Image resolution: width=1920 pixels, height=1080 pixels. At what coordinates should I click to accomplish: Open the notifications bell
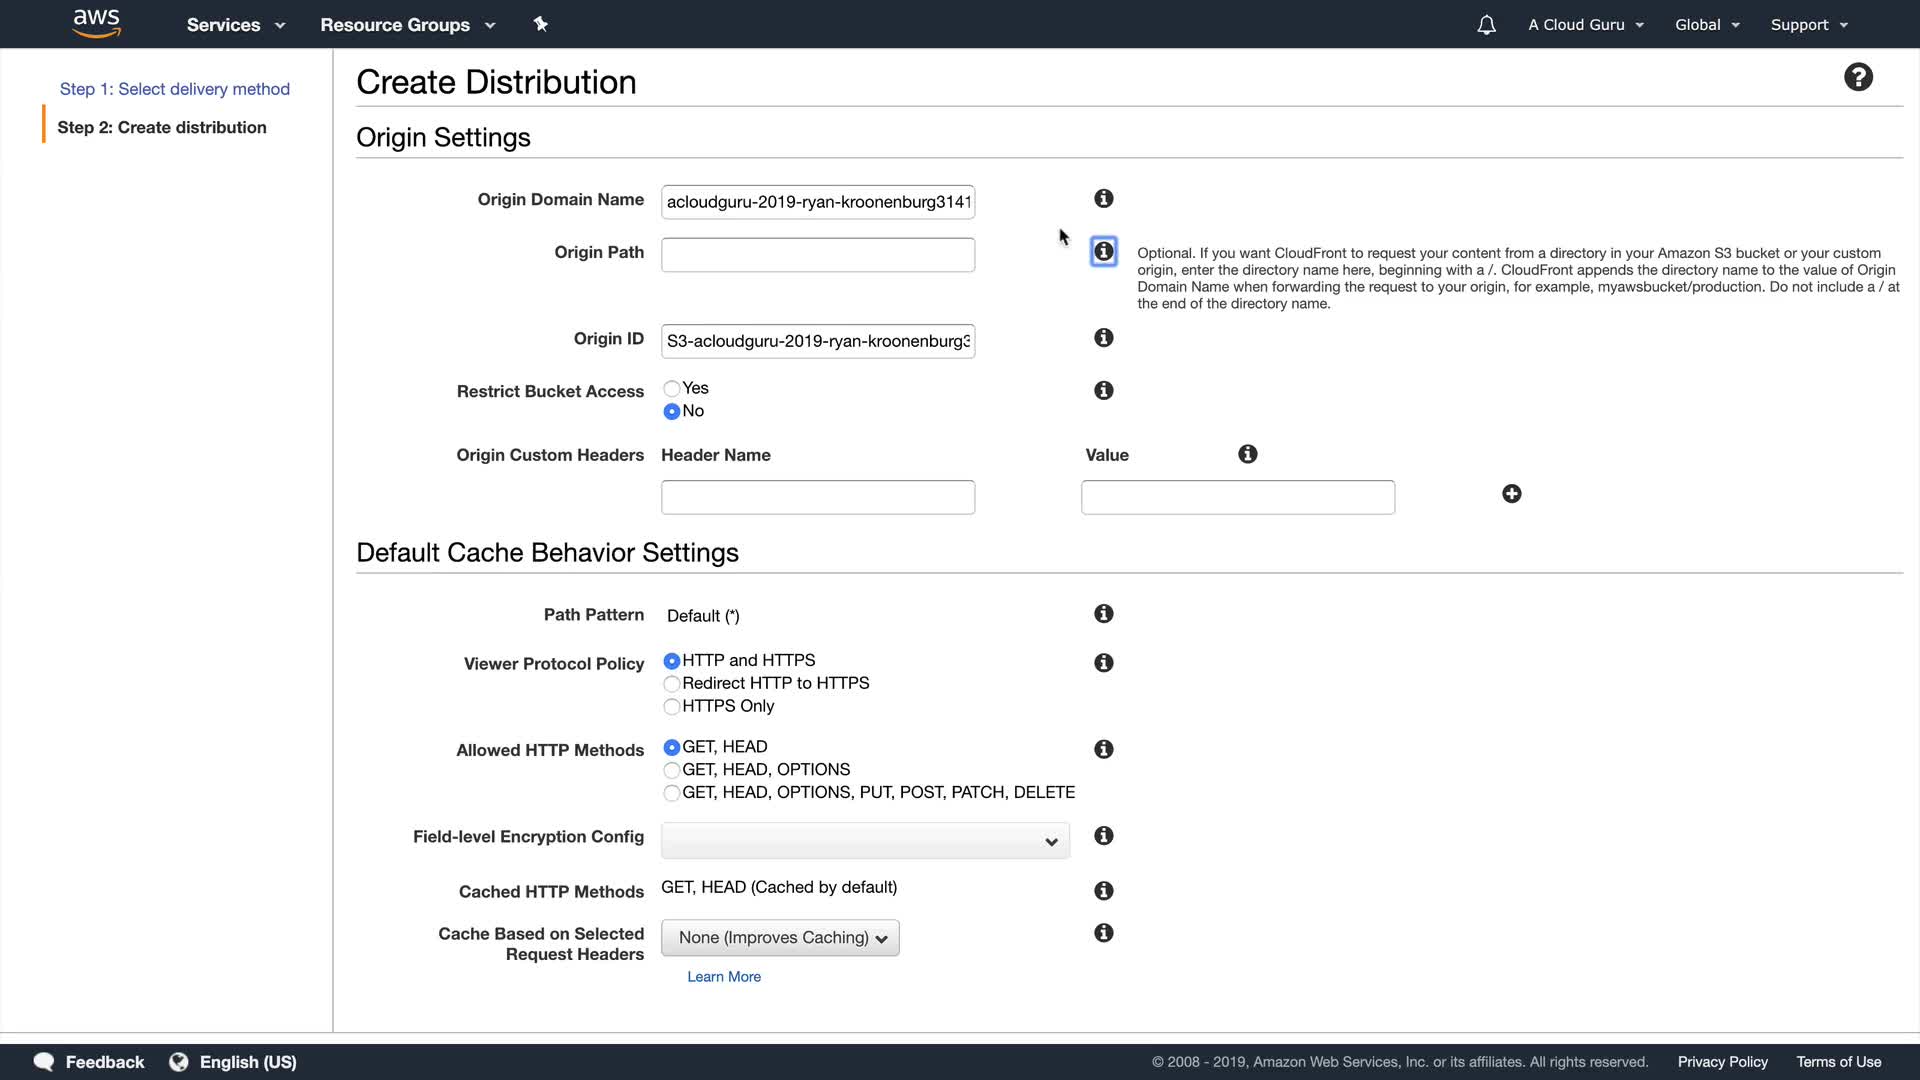pyautogui.click(x=1486, y=25)
